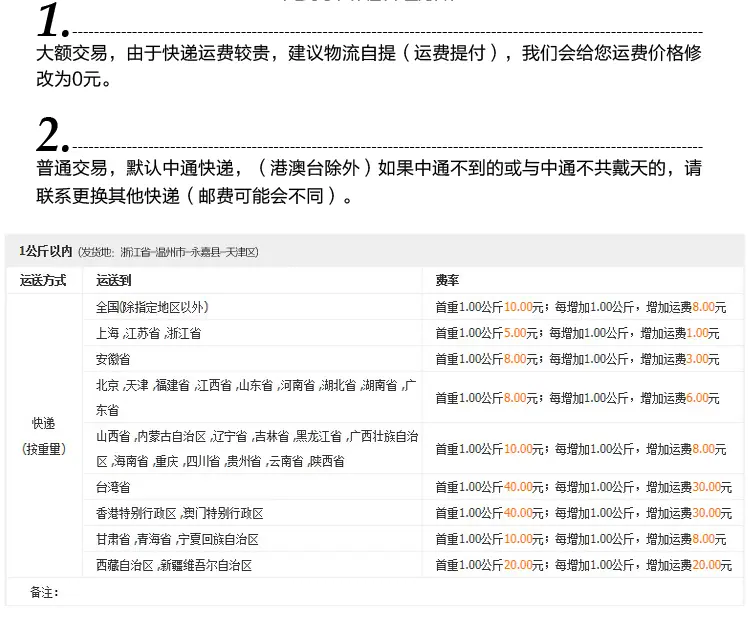The height and width of the screenshot is (644, 750).
Task: Select the '西藏自治区,新疆维吾尔自治区' cell
Action: pos(253,565)
